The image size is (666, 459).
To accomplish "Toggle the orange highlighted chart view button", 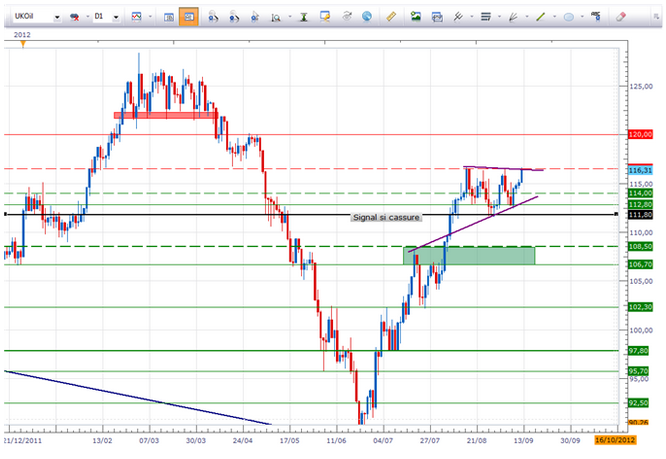I will pyautogui.click(x=189, y=17).
